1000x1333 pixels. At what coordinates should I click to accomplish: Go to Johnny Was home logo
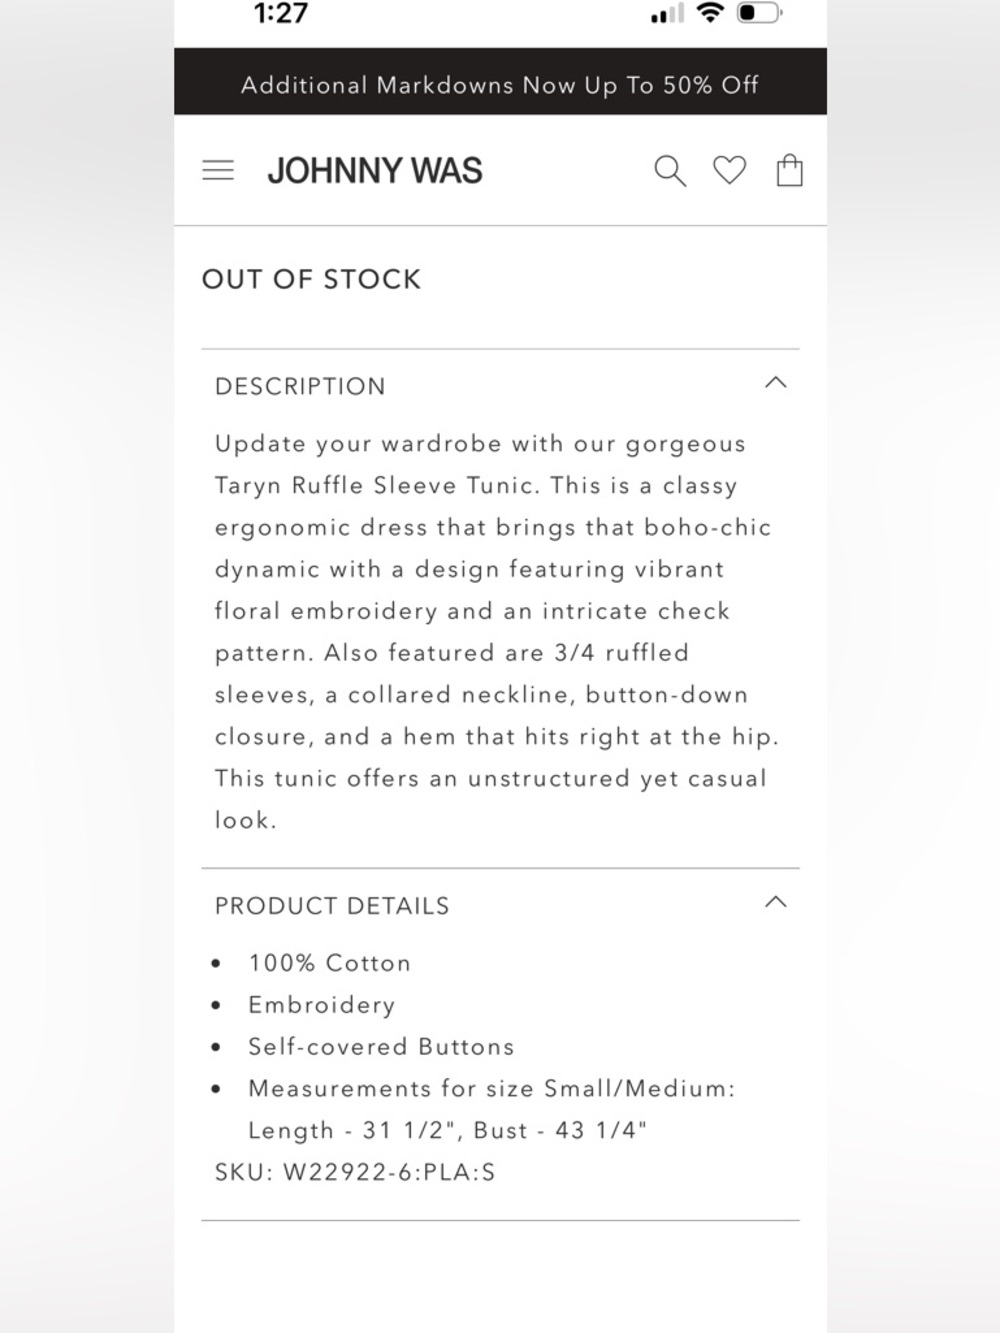tap(375, 171)
